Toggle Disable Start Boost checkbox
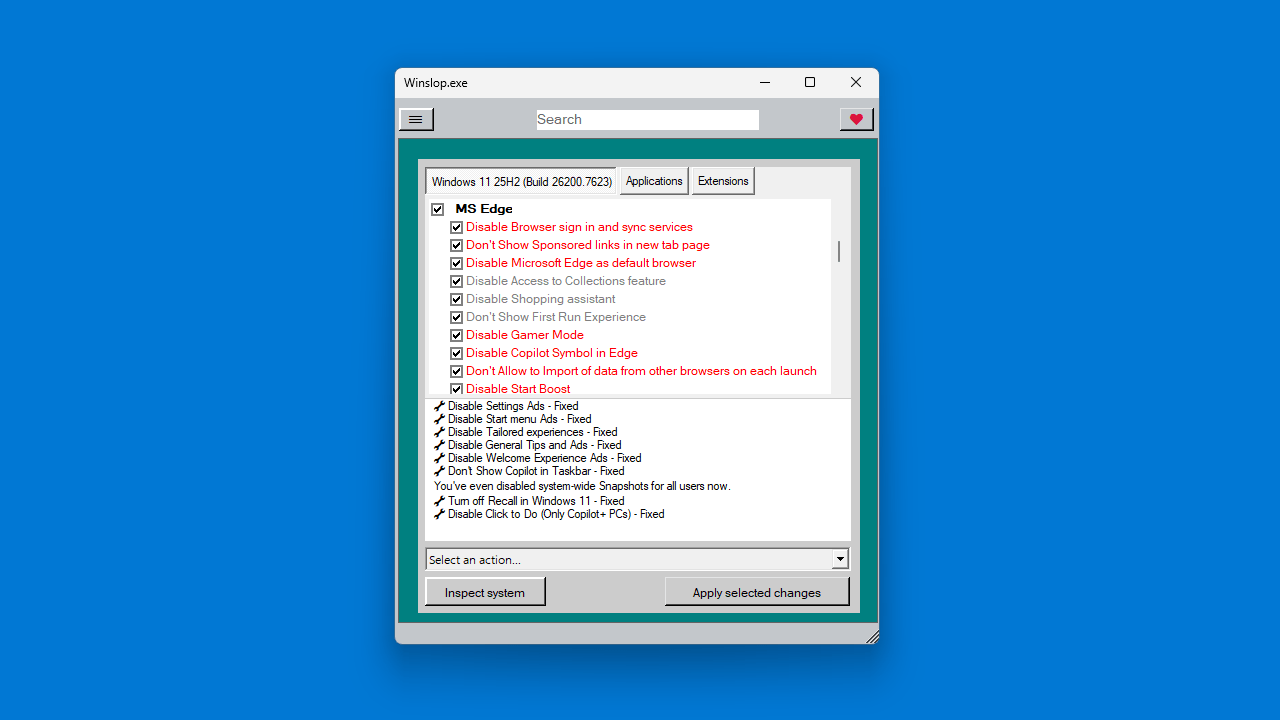The image size is (1280, 720). 456,389
